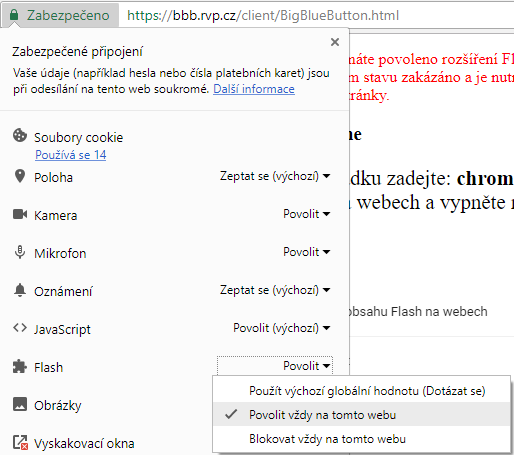Screen dimensions: 514x455
Task: Click the Kamera video camera icon
Action: coord(20,214)
